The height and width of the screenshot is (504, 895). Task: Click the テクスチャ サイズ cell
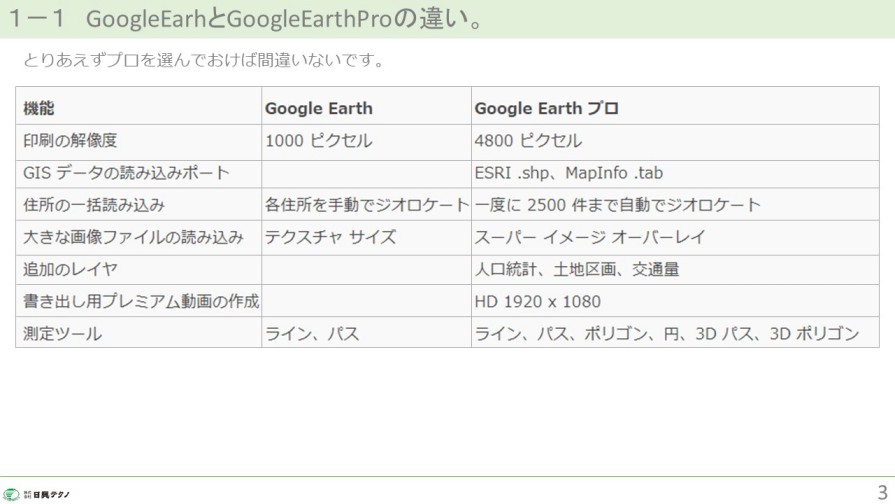(x=330, y=237)
